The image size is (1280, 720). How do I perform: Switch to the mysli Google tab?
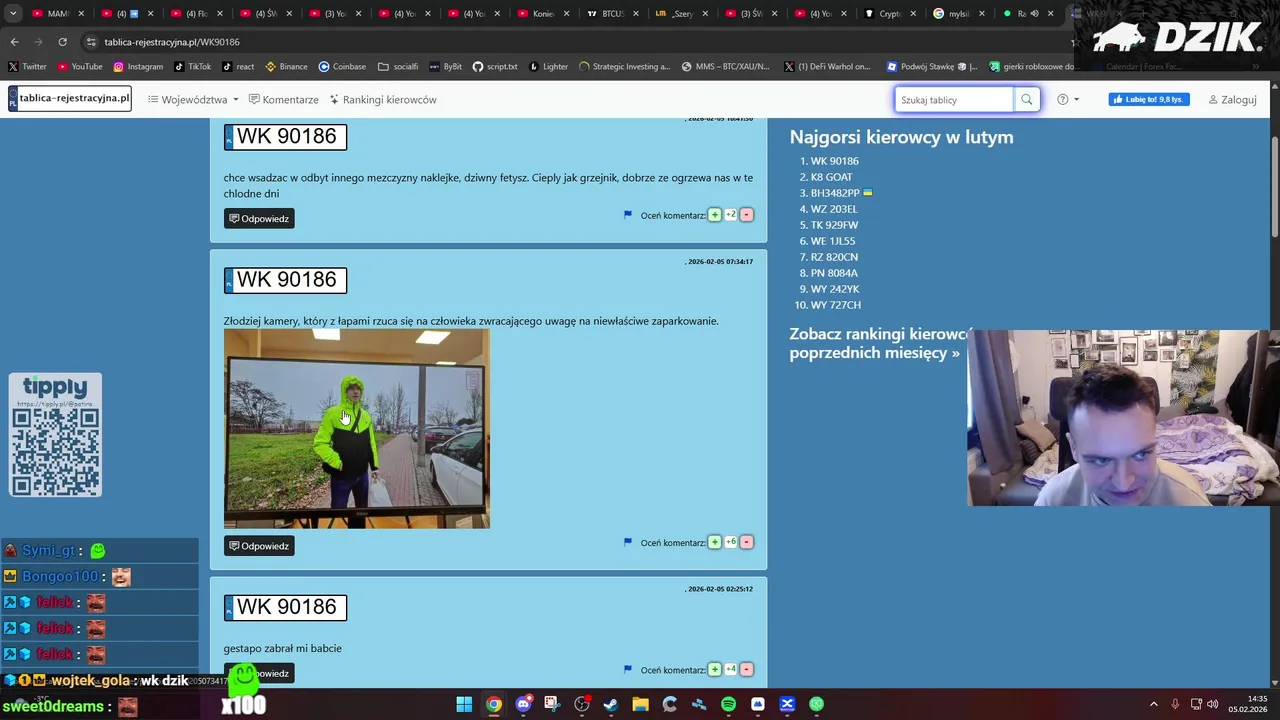coord(958,14)
